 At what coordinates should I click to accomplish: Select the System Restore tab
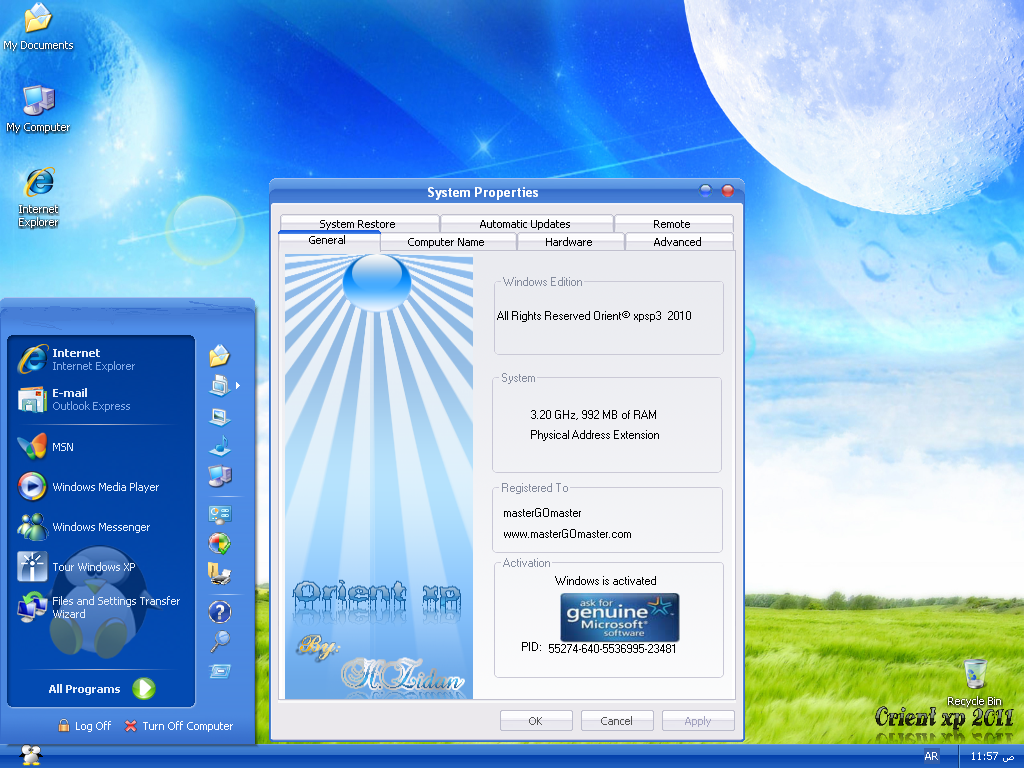357,223
